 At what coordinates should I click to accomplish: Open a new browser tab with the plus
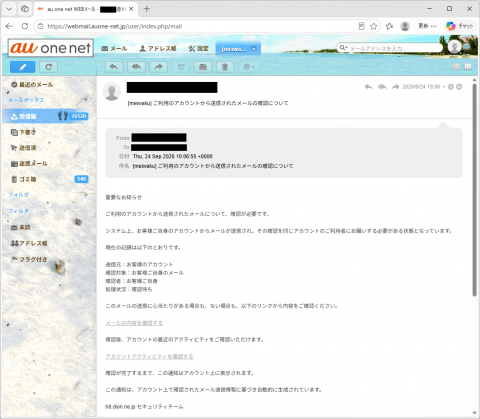(147, 9)
